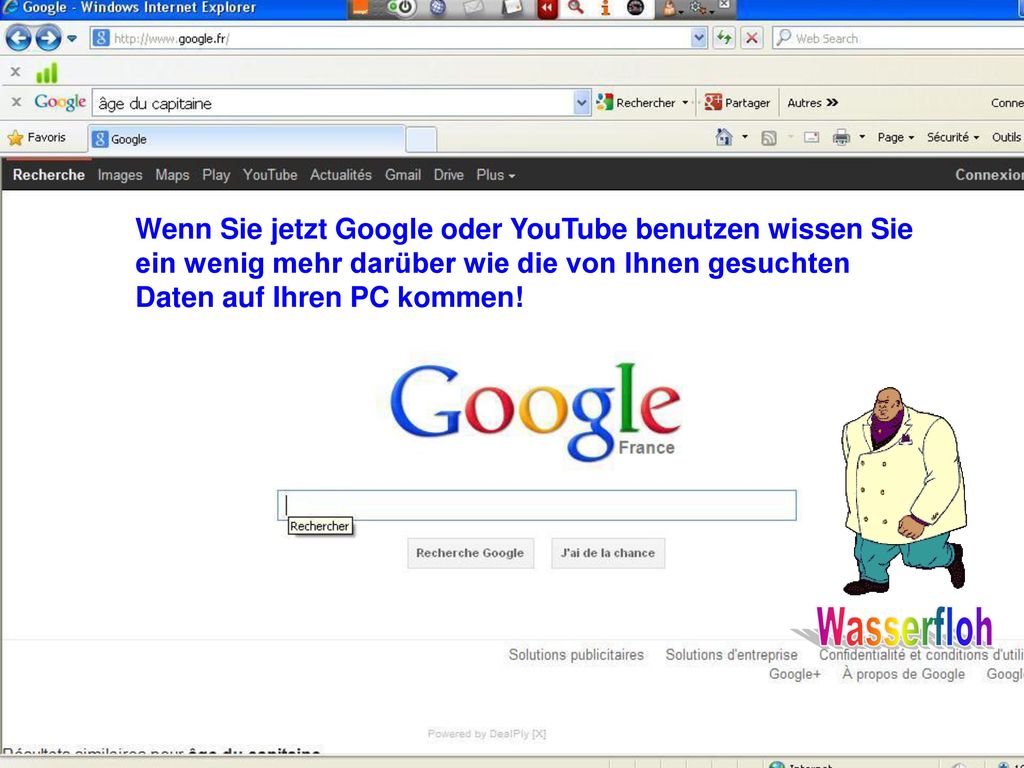Expand the Autres toolbar overflow
This screenshot has width=1024, height=768.
point(812,103)
